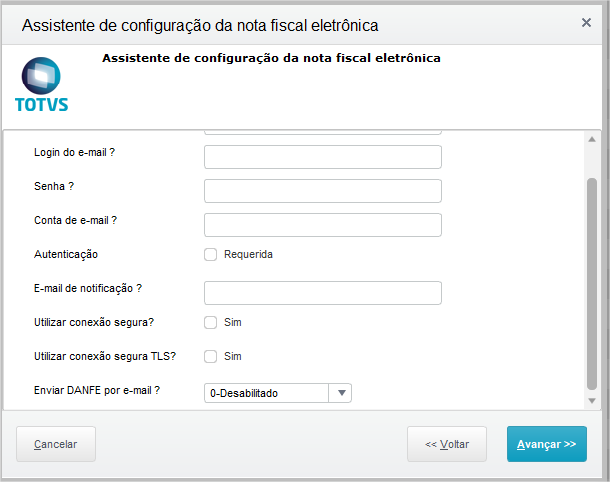The image size is (610, 482).
Task: Click the scrollbar up arrow
Action: 592,139
